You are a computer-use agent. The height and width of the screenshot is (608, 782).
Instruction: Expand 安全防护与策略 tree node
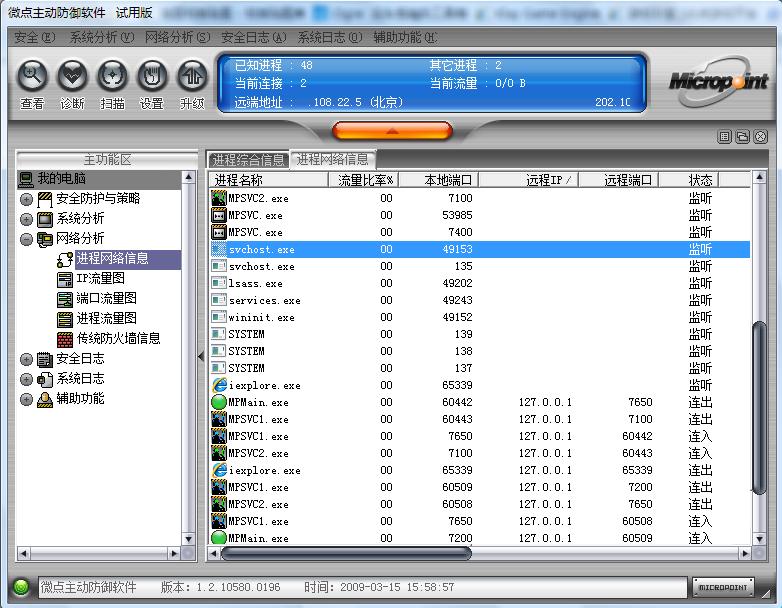coord(26,200)
